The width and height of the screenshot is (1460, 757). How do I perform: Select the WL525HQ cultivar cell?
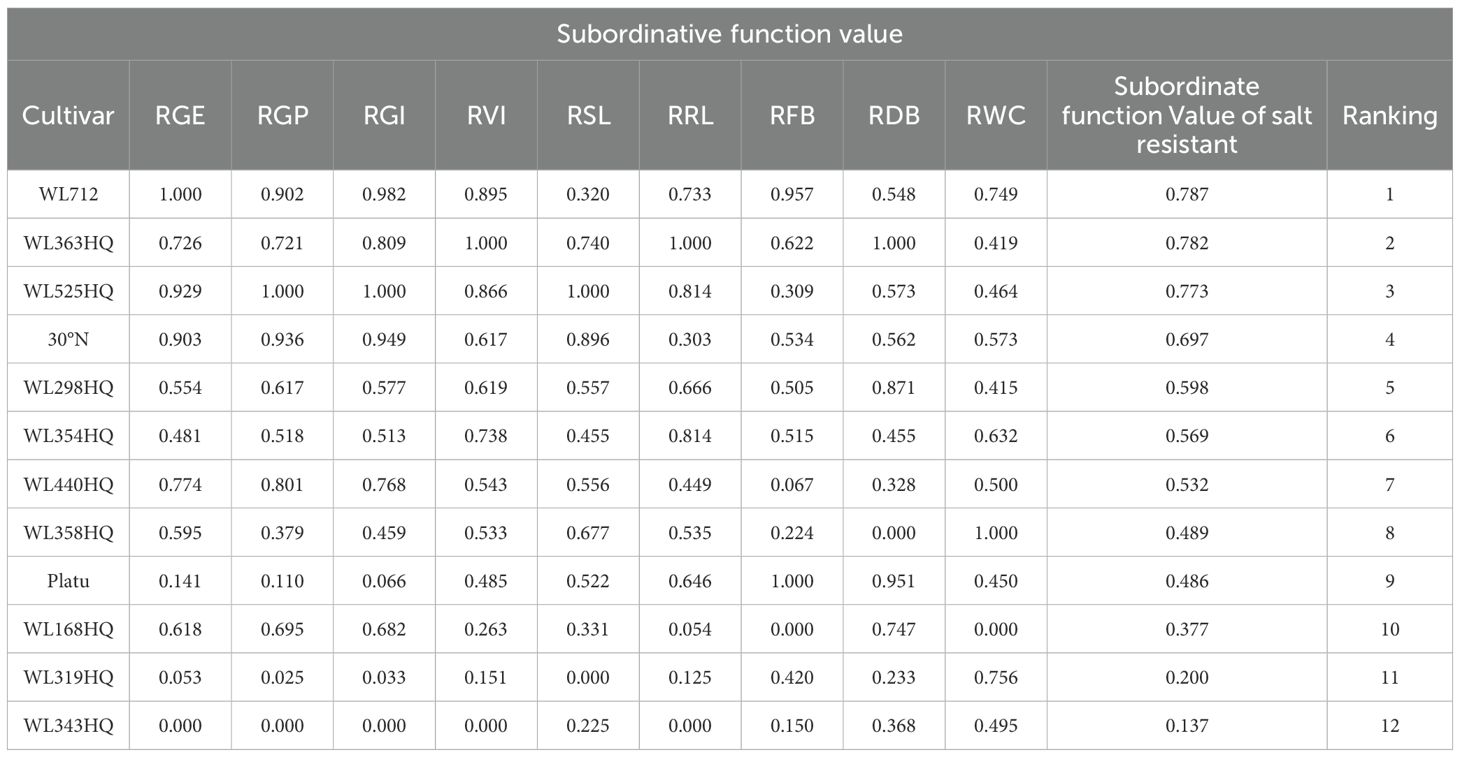pyautogui.click(x=68, y=291)
